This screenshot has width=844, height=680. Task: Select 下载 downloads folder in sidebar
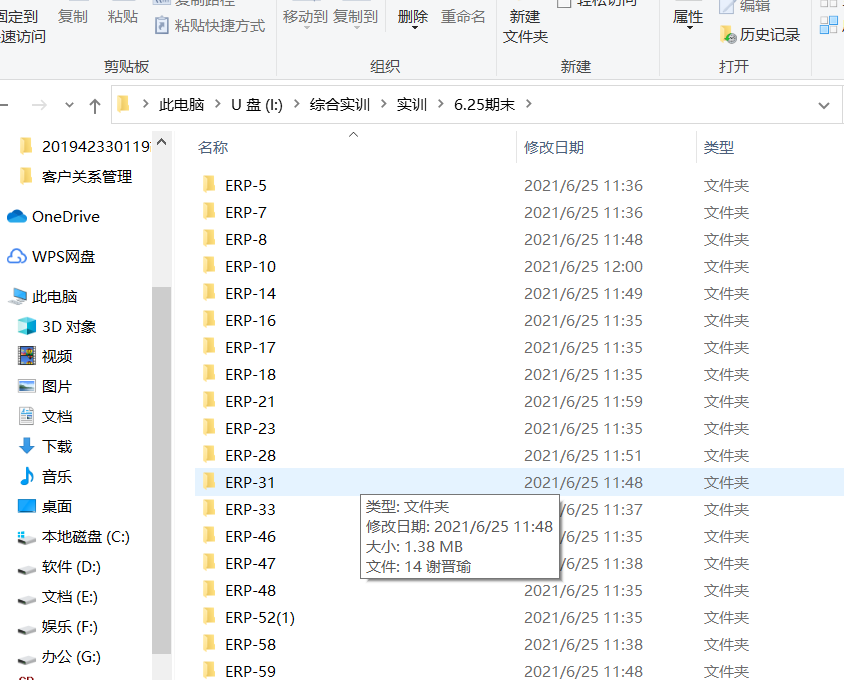point(56,447)
